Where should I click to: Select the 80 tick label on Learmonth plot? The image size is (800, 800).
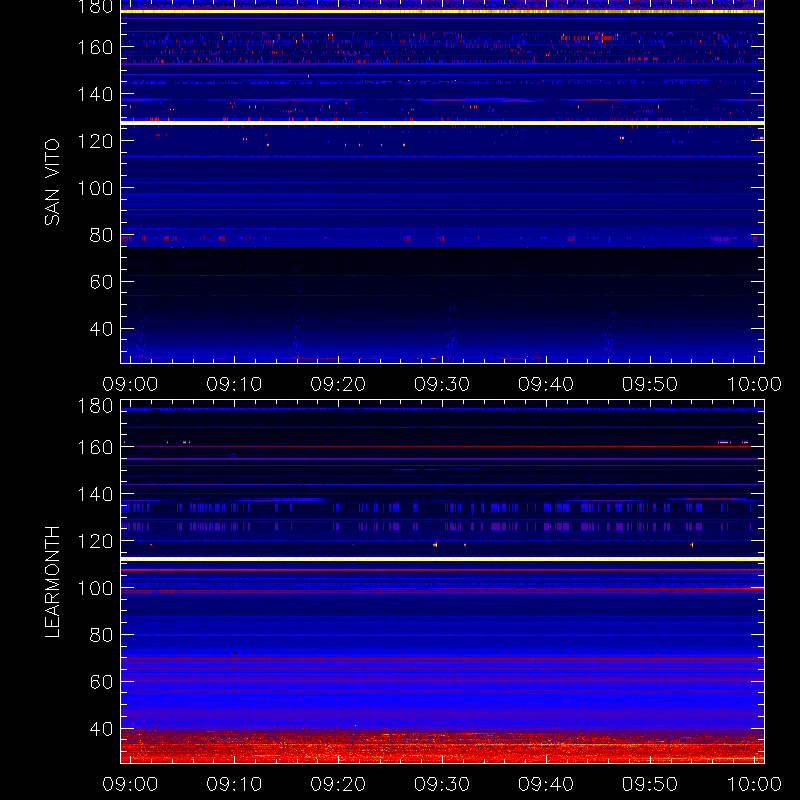[101, 635]
